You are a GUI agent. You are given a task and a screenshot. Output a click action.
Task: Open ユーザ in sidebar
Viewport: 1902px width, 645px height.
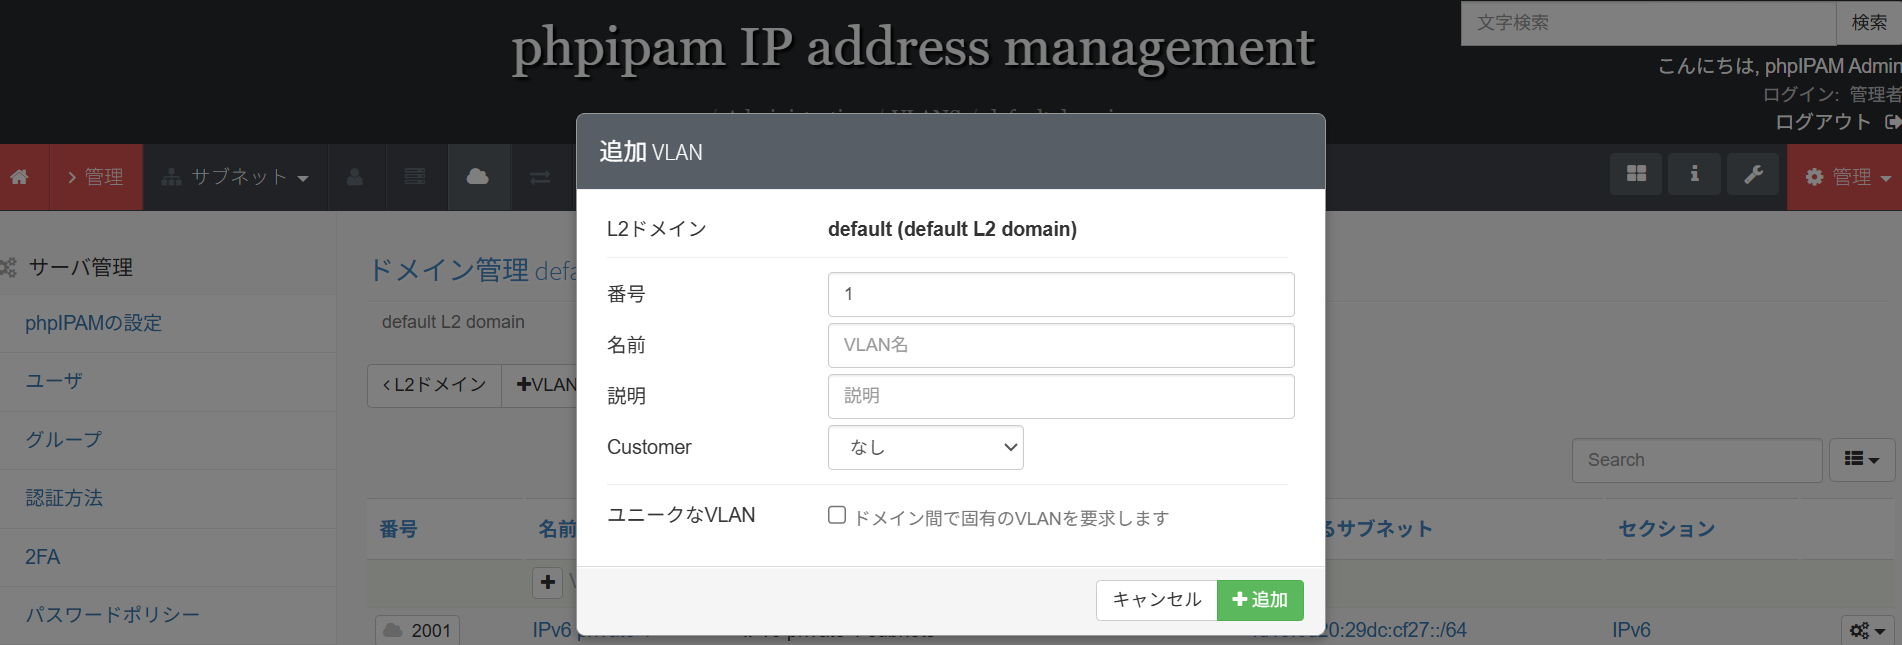coord(54,381)
